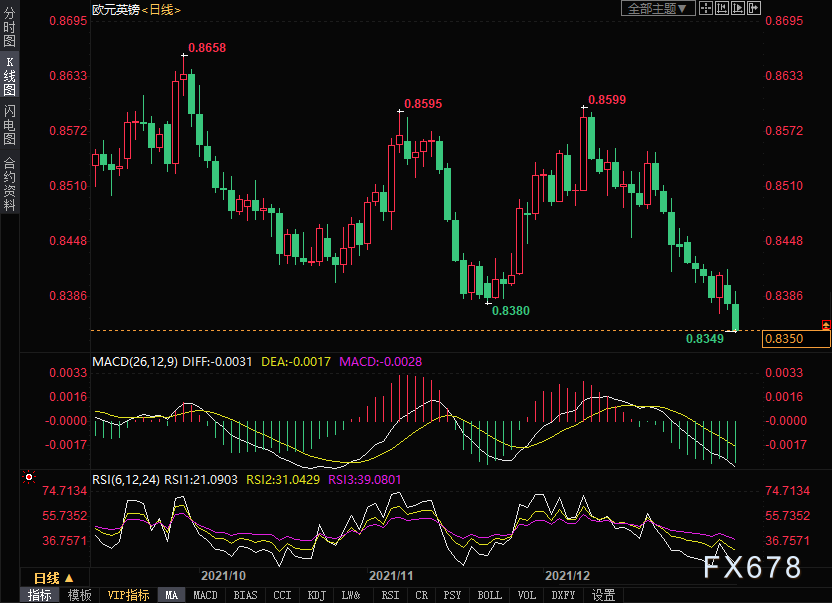Click the crosshair cursor icon in top toolbar

(x=705, y=8)
